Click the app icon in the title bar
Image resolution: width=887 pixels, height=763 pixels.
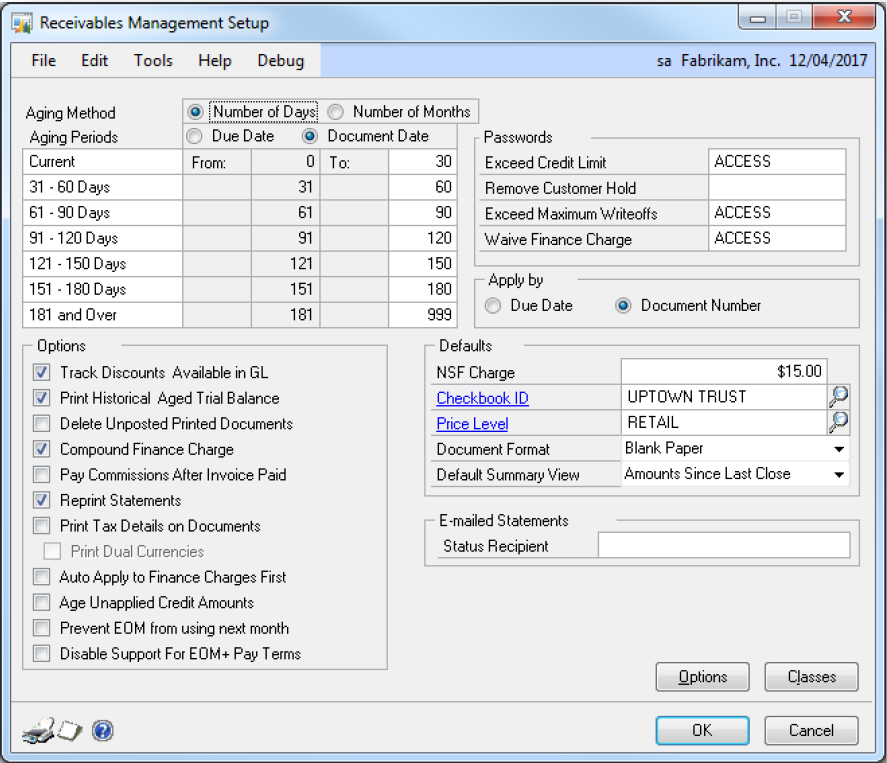click(x=22, y=22)
